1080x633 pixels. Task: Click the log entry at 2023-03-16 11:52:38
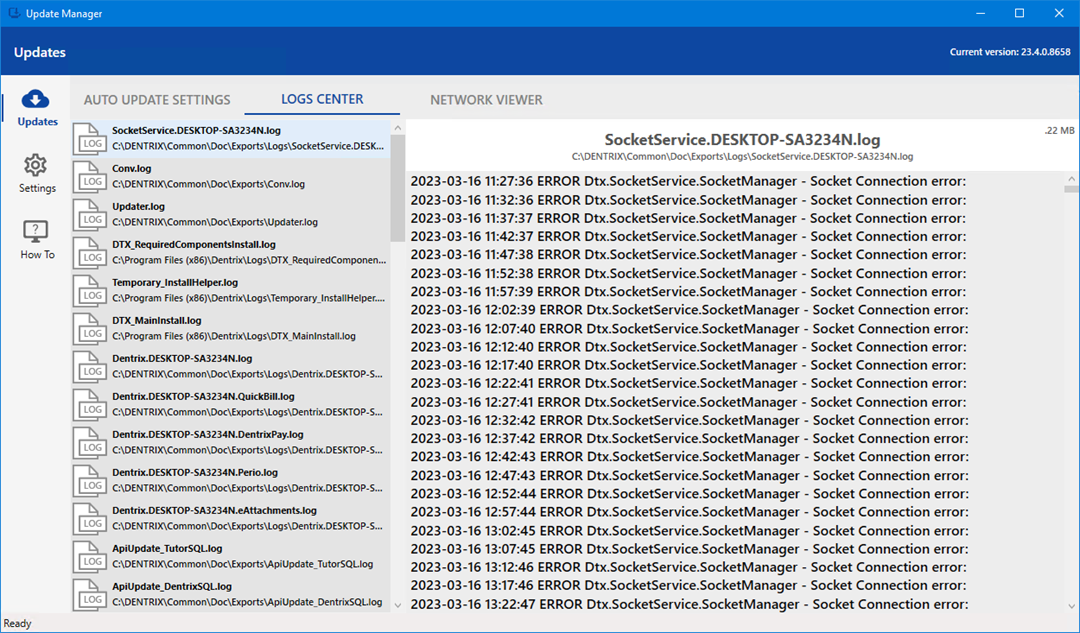(688, 273)
